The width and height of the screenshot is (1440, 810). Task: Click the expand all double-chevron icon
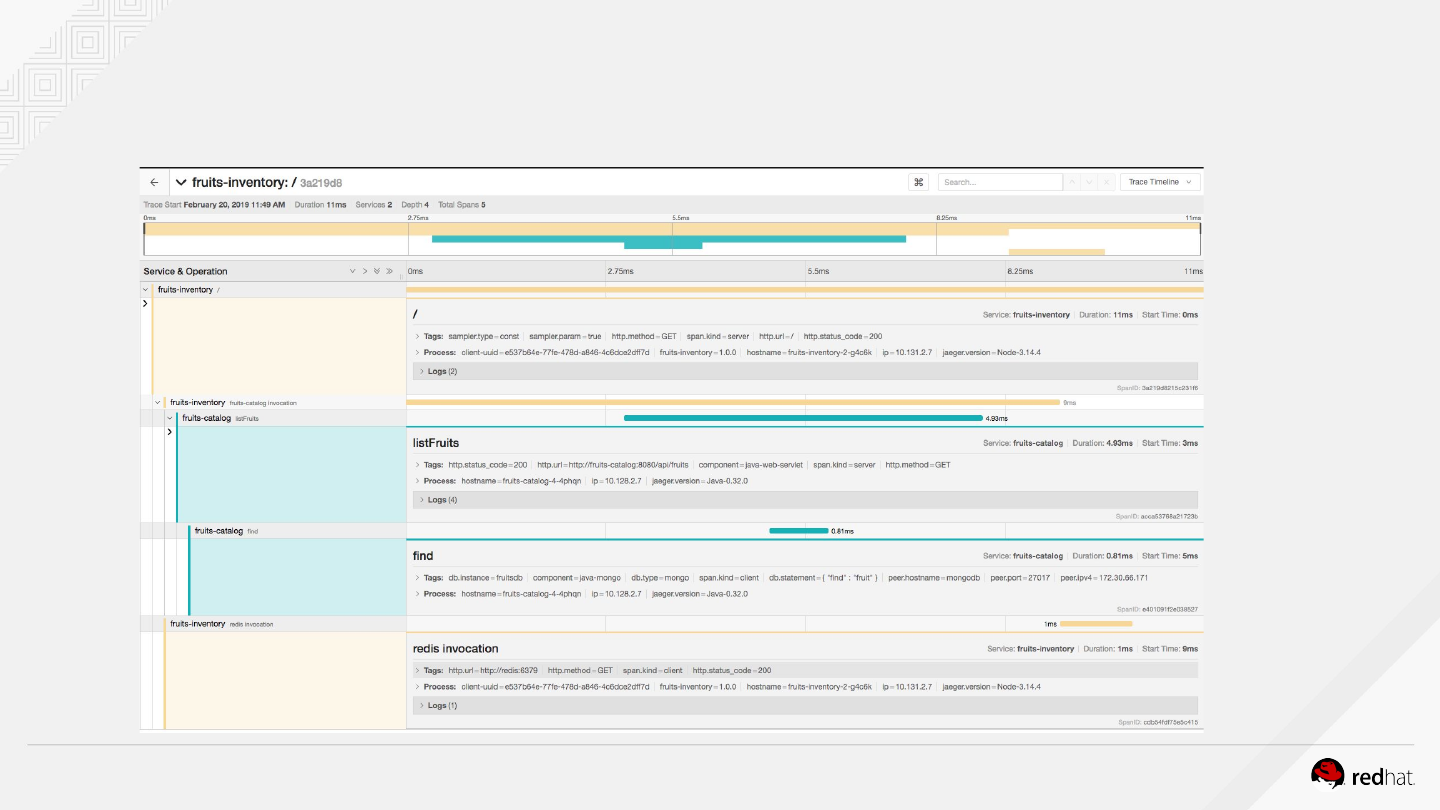[377, 271]
